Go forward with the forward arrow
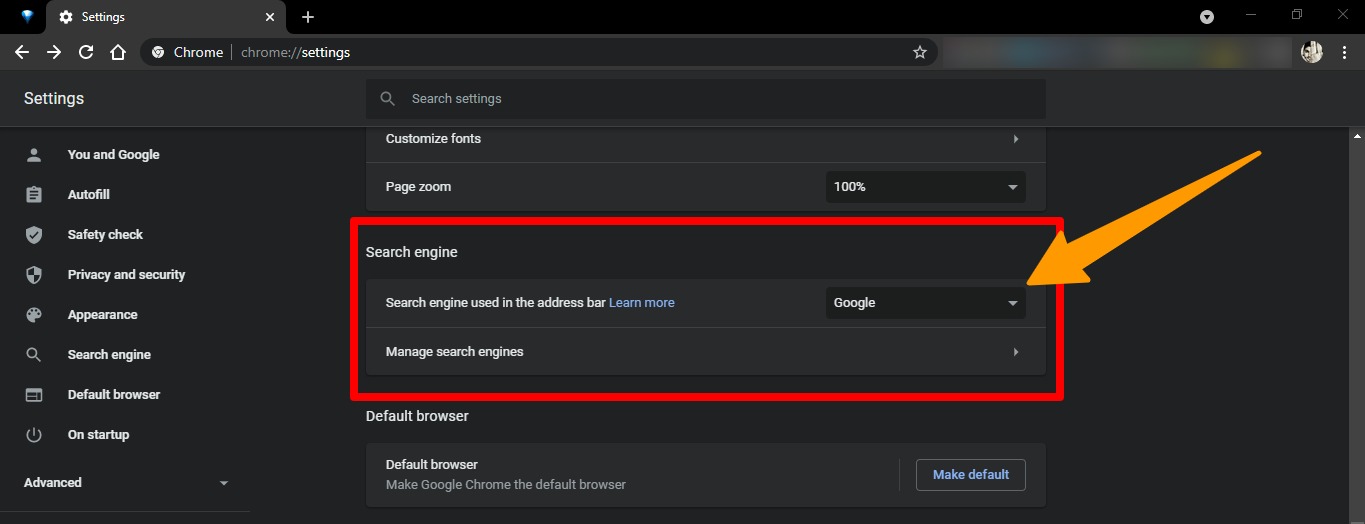This screenshot has height=524, width=1365. pos(54,52)
